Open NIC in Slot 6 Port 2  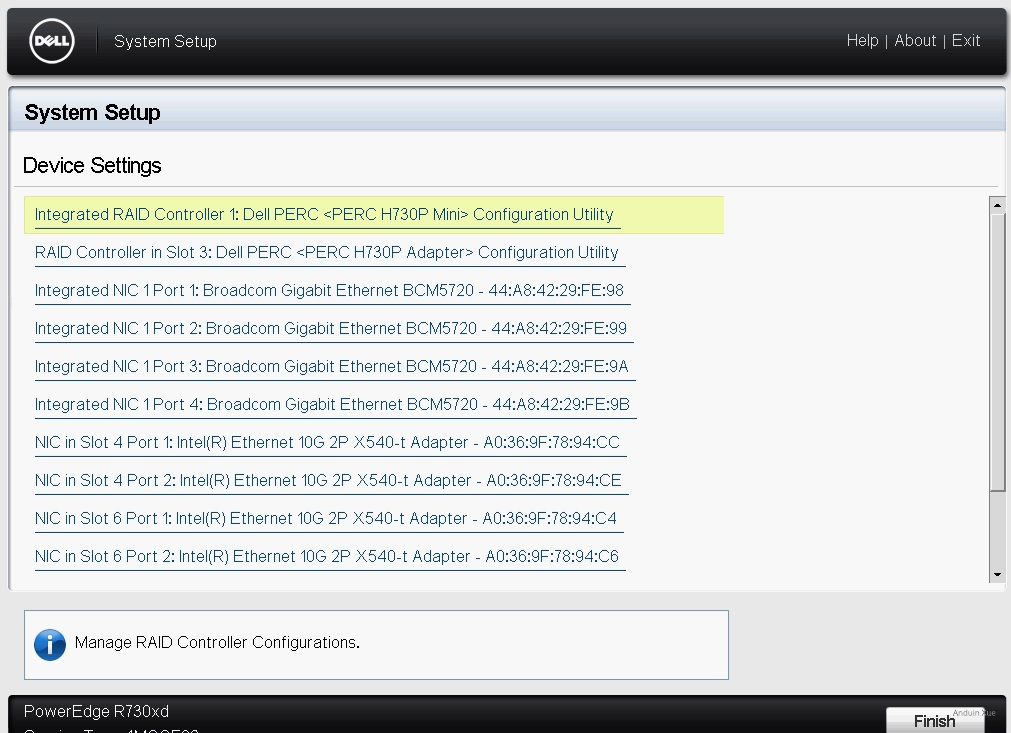(x=326, y=557)
